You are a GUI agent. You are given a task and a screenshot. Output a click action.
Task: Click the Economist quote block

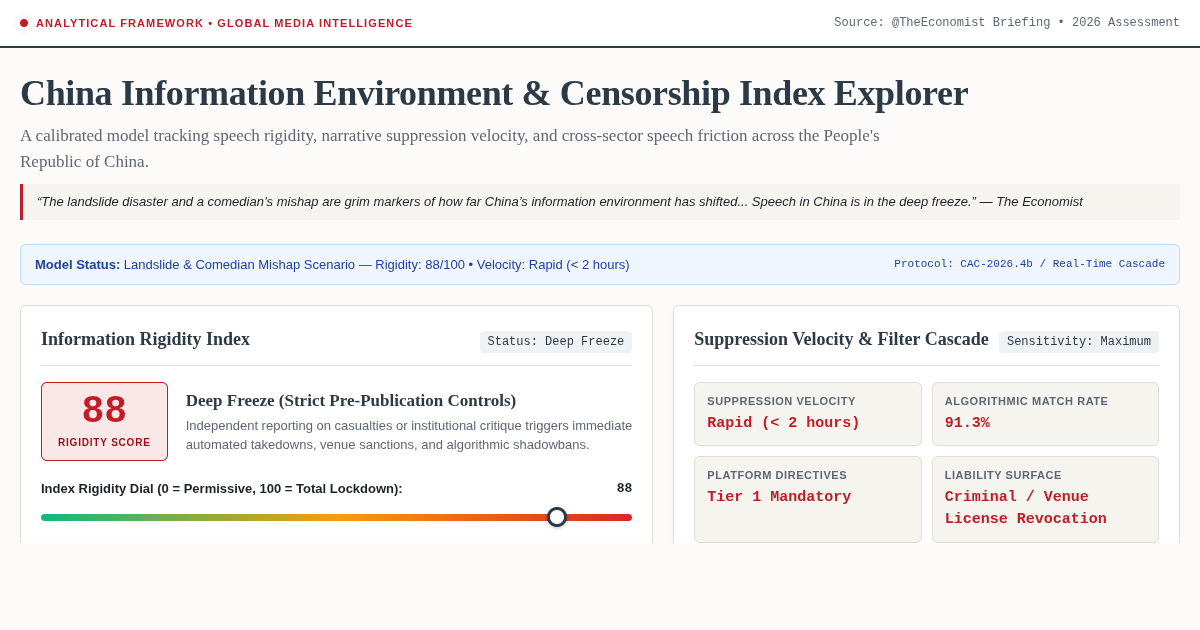[x=600, y=202]
